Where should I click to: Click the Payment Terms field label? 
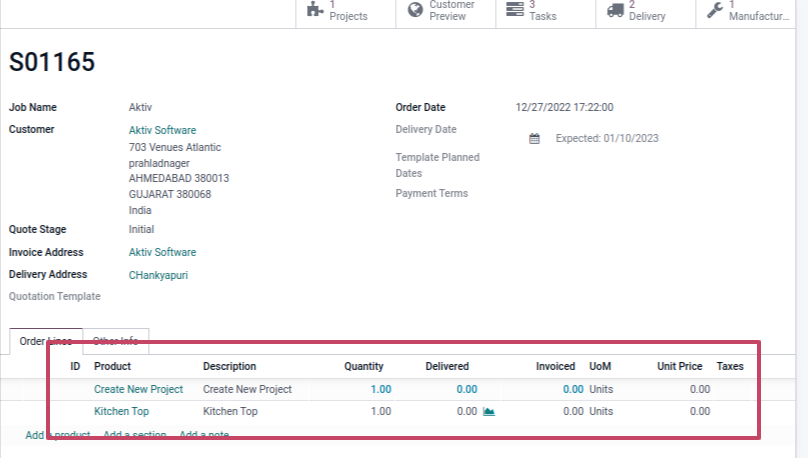[x=432, y=194]
